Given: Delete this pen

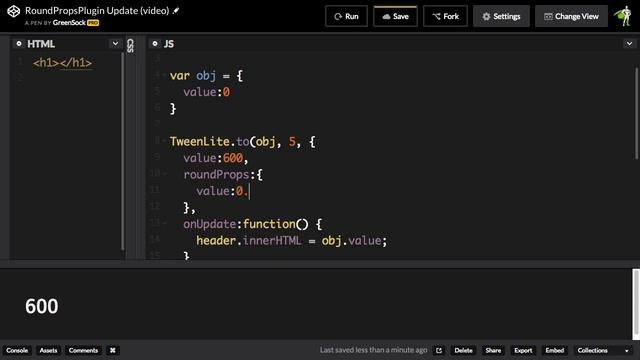Looking at the screenshot, I should [463, 350].
